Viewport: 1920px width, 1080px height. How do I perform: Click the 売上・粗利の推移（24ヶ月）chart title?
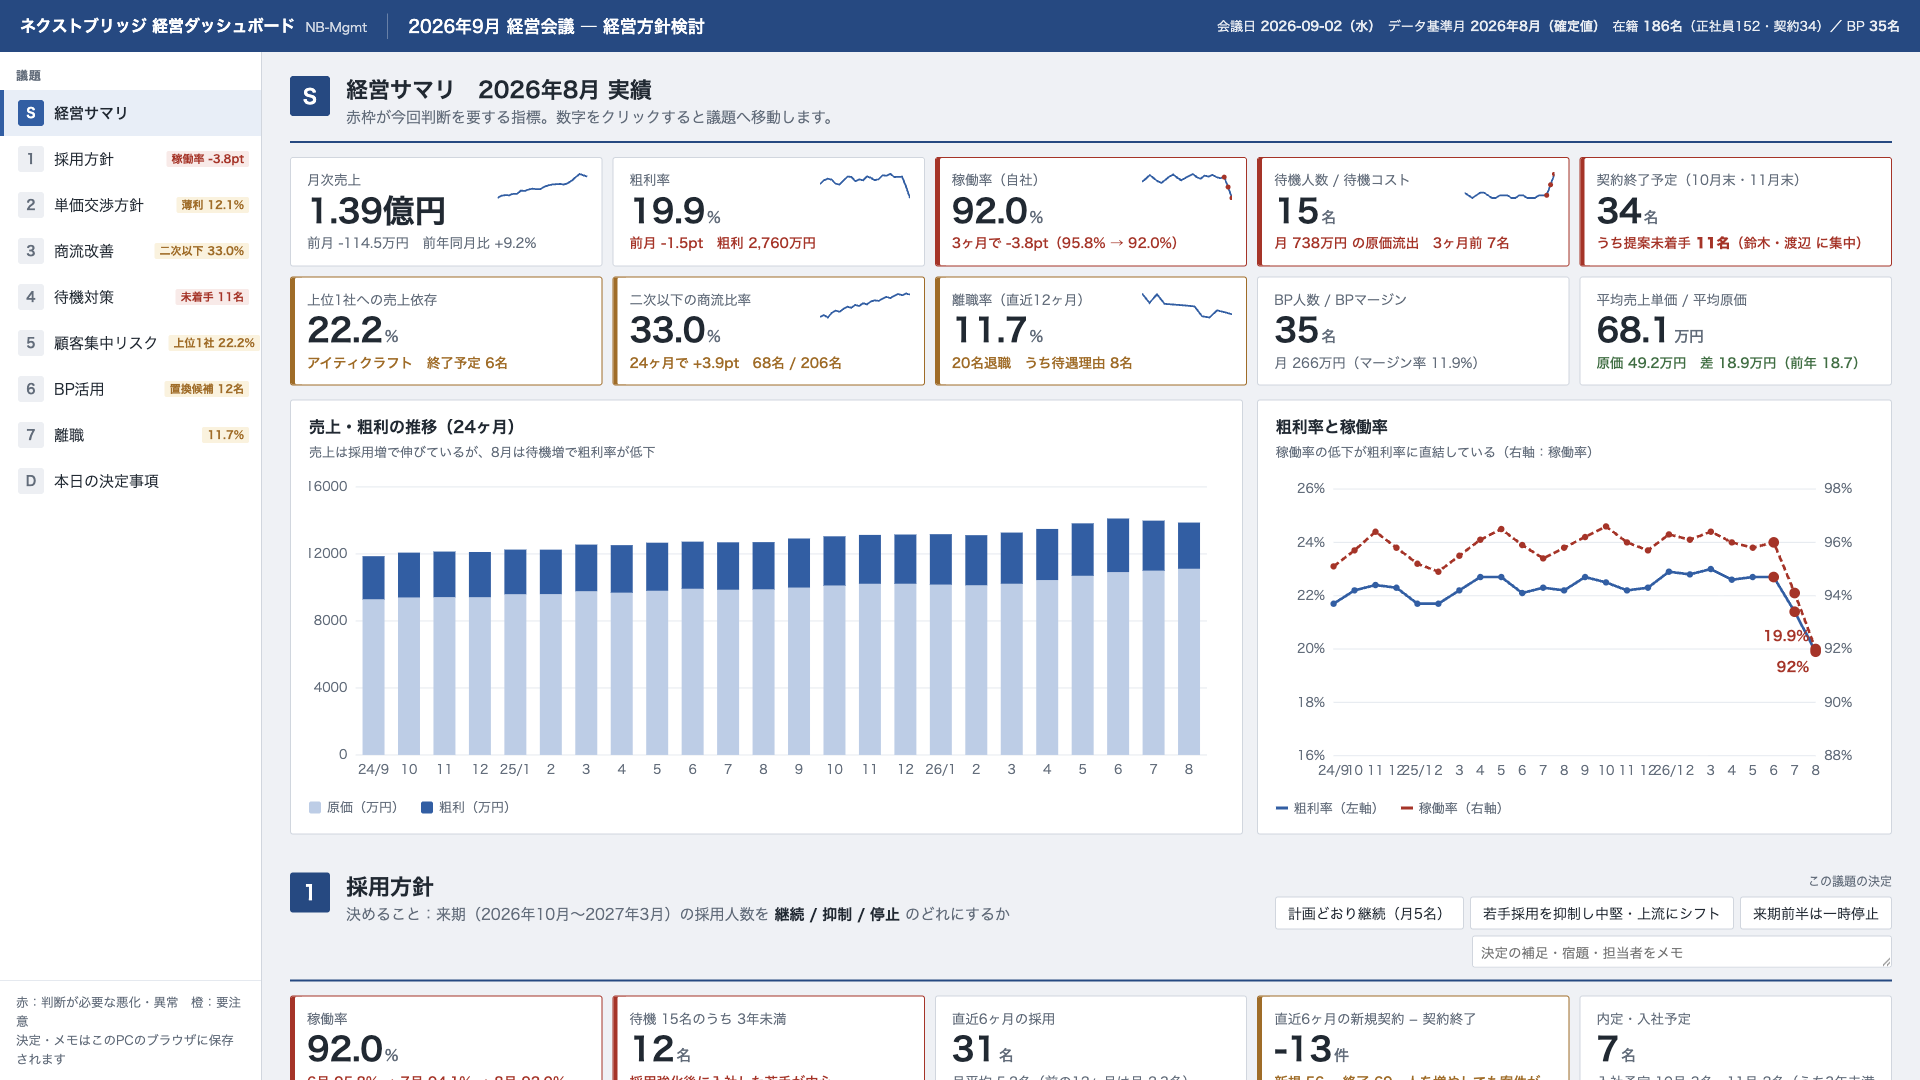[412, 427]
